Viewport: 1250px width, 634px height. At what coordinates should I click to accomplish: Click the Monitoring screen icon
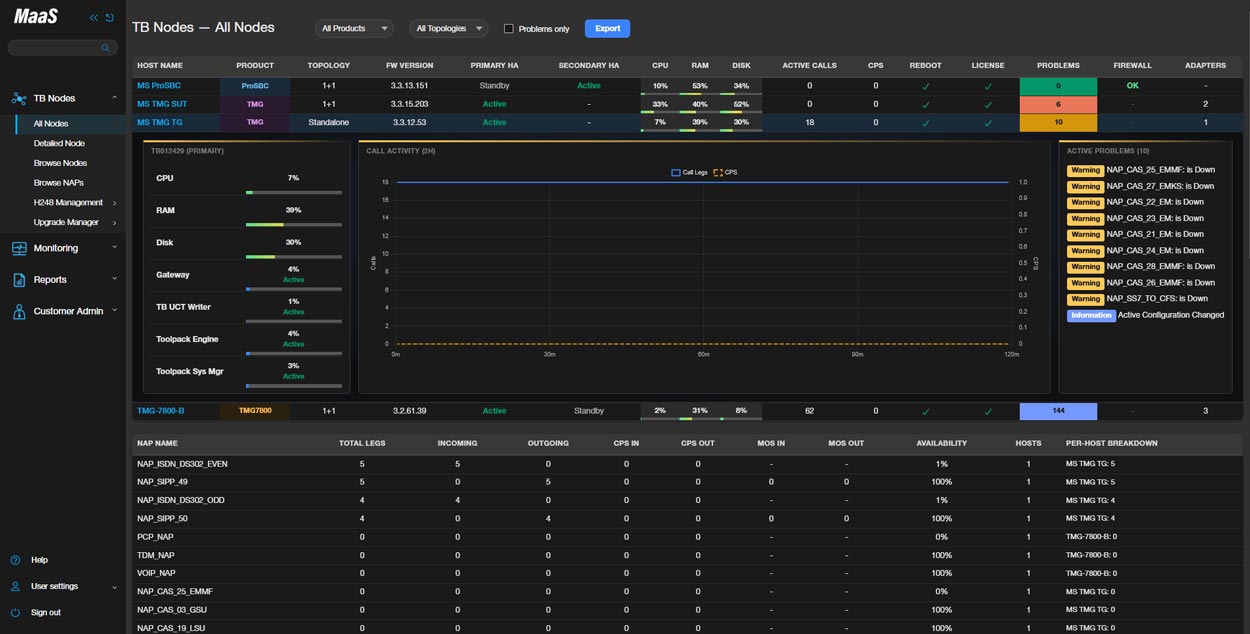19,248
